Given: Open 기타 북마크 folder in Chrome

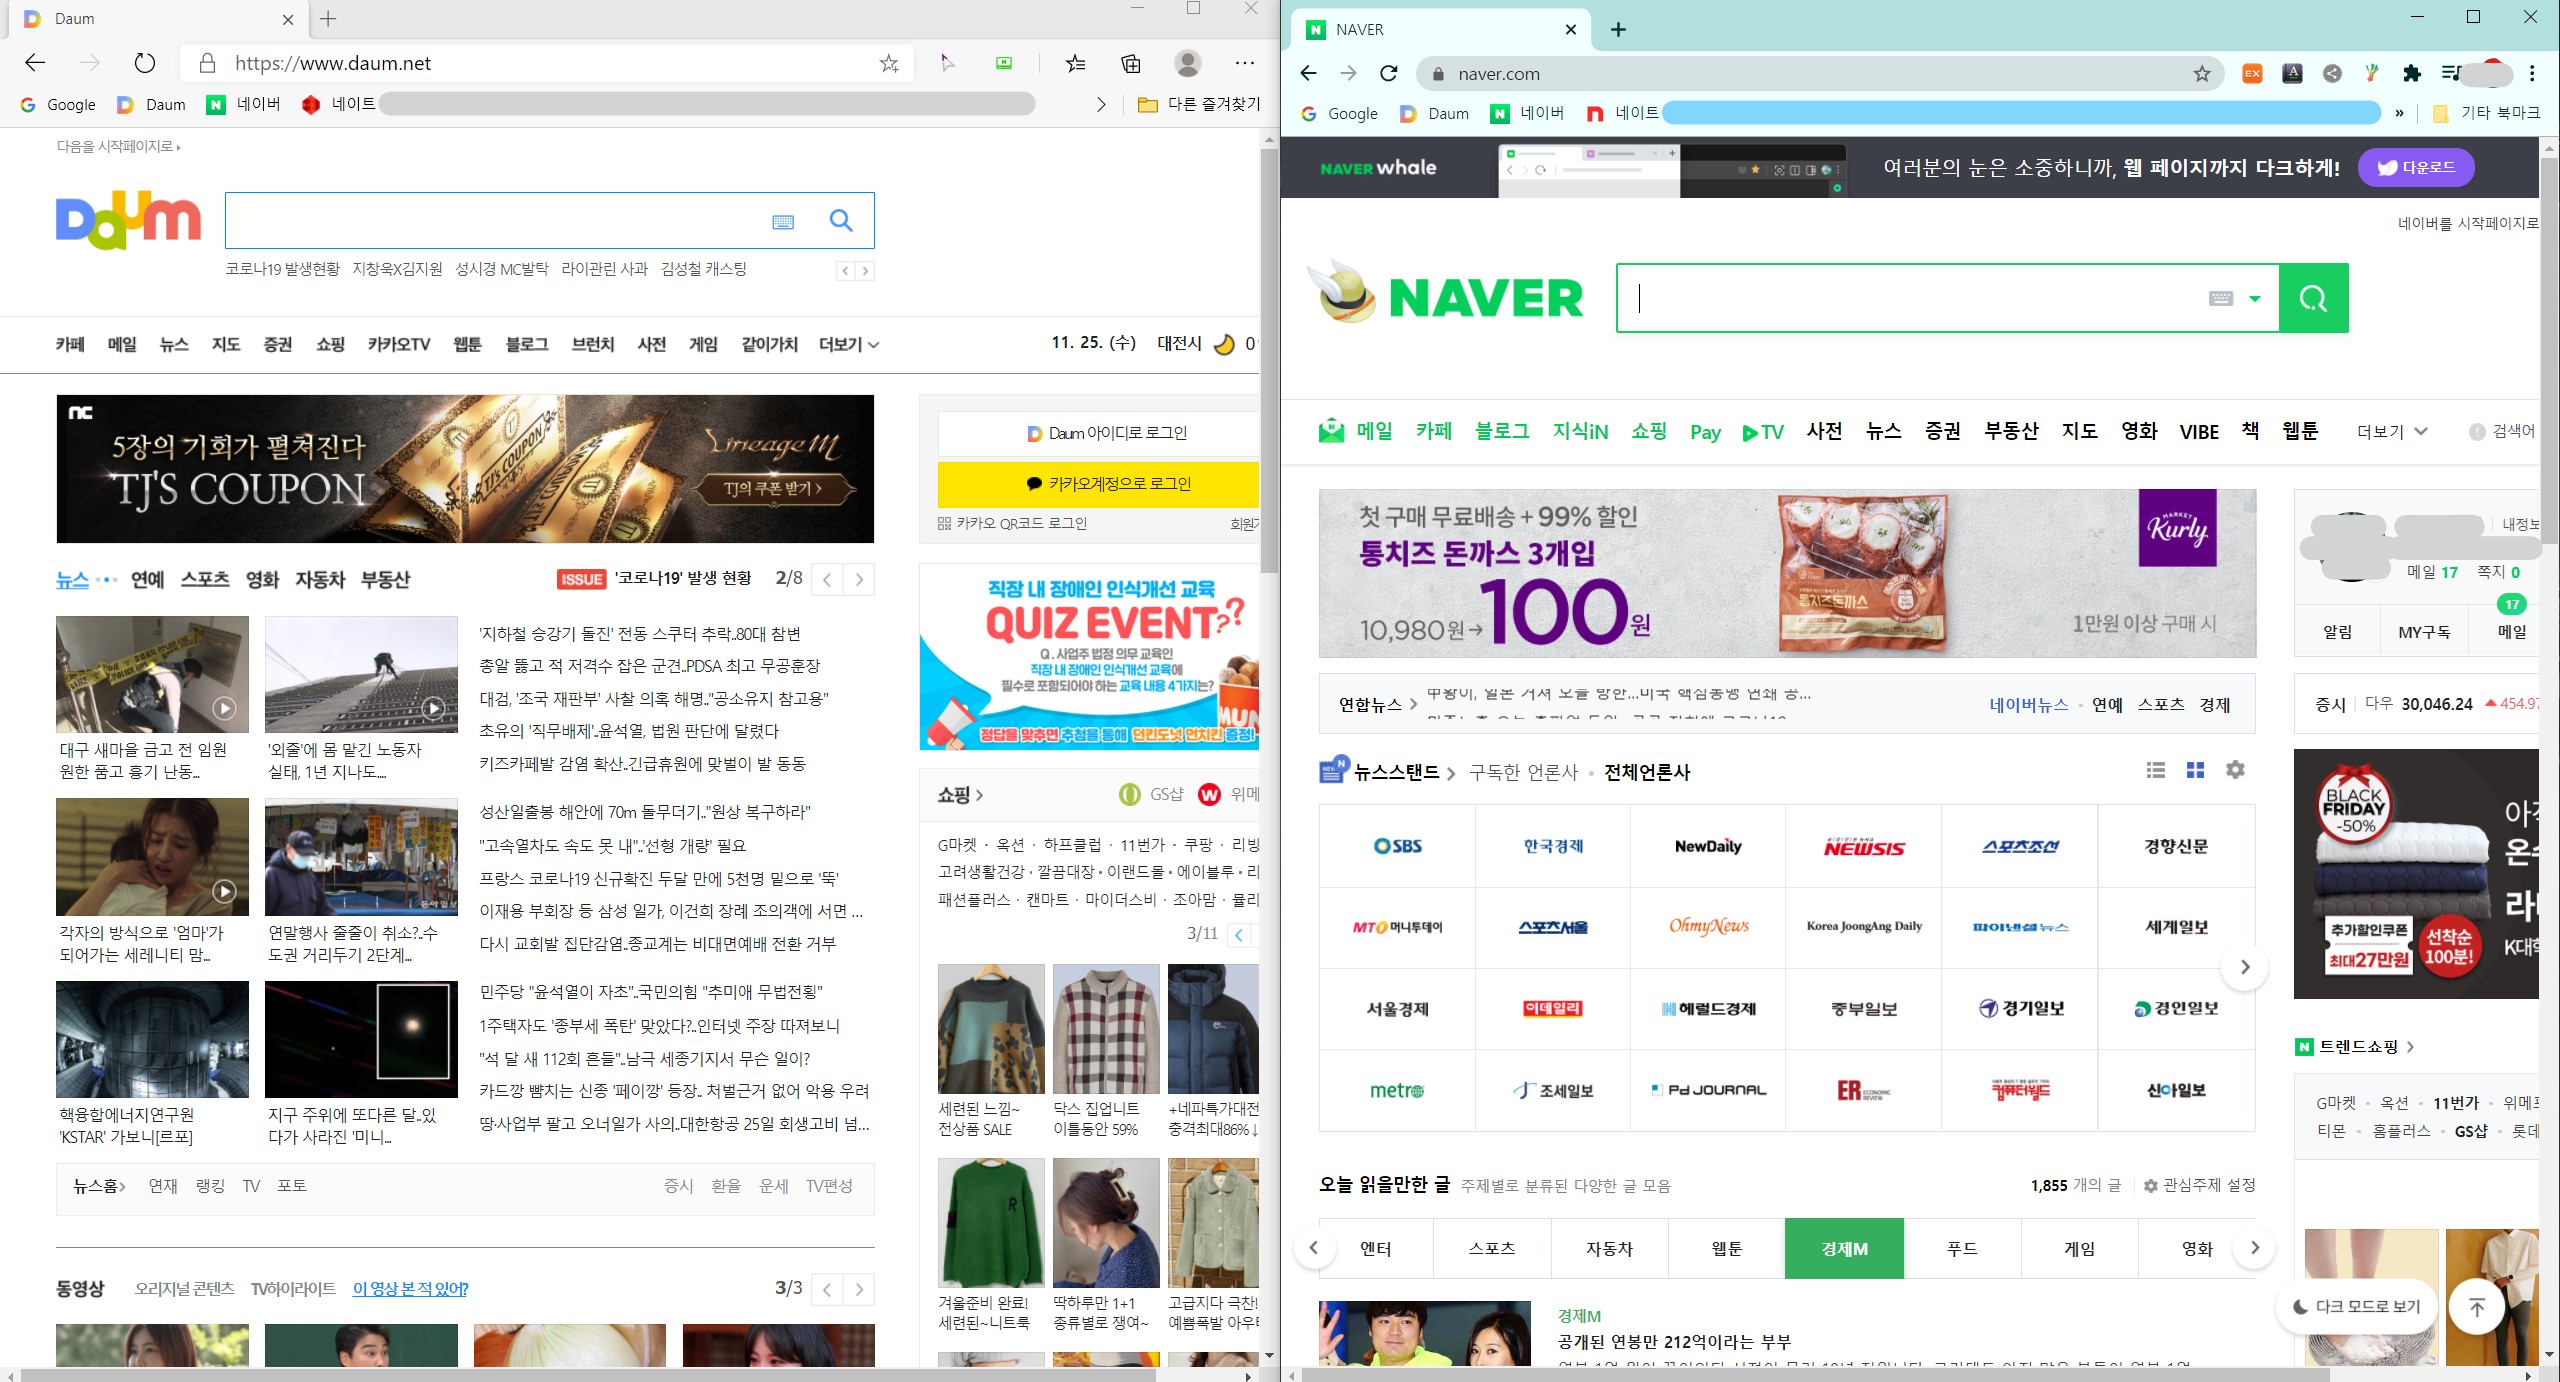Looking at the screenshot, I should click(2485, 113).
